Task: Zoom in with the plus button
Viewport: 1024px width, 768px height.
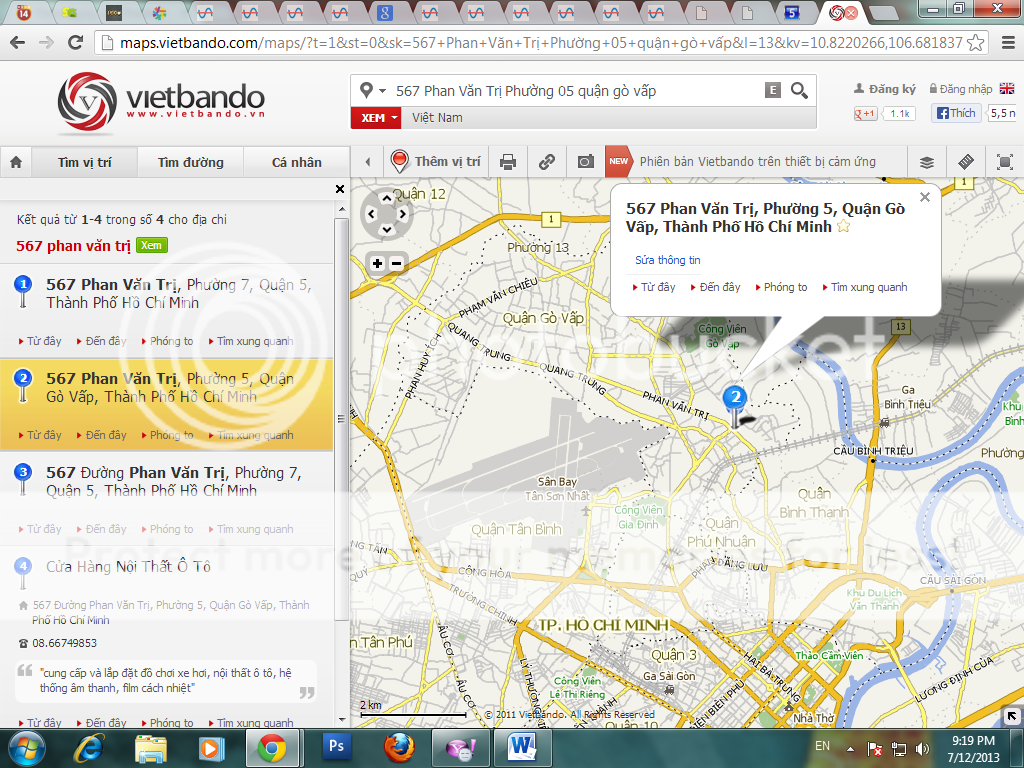Action: (x=377, y=263)
